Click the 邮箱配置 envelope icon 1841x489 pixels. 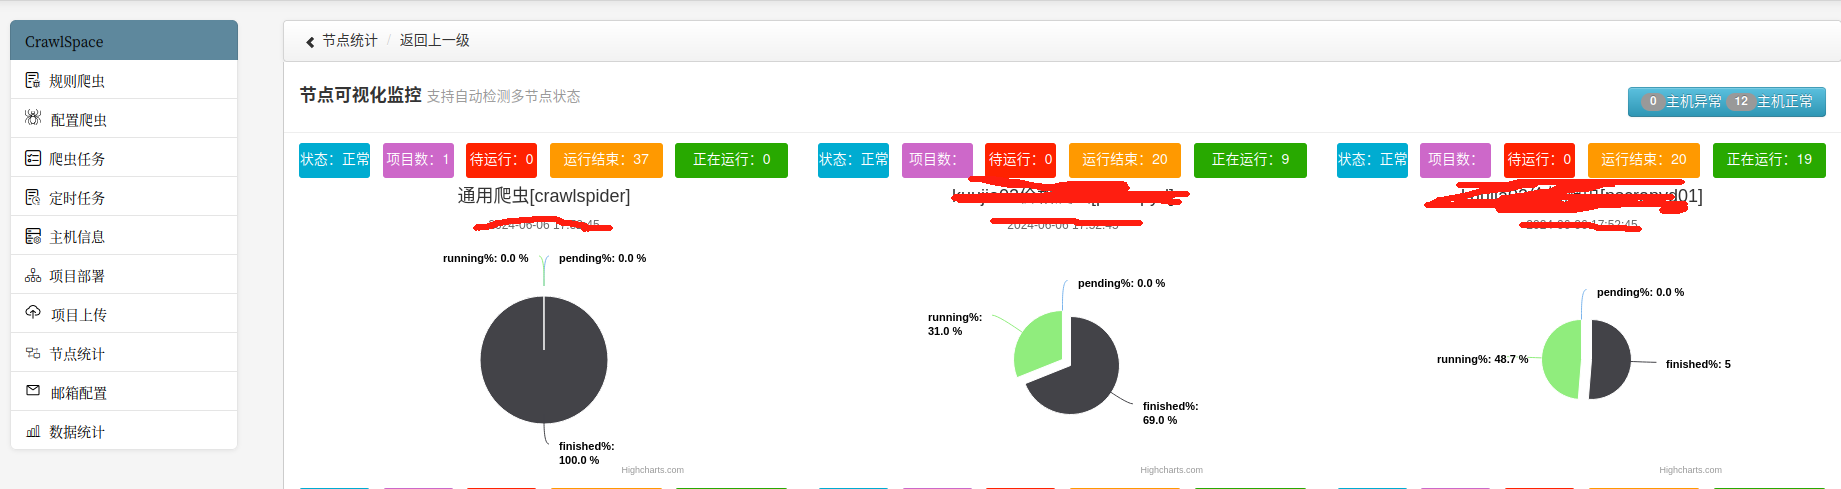point(33,391)
